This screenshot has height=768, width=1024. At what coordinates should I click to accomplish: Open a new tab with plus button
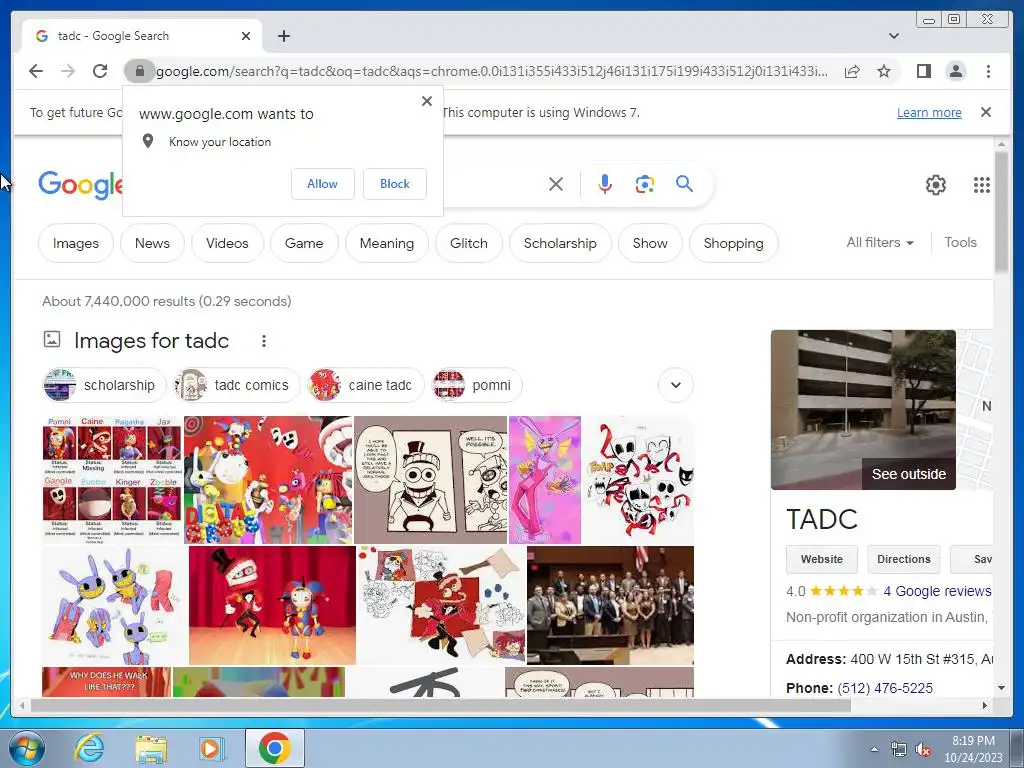(x=283, y=36)
